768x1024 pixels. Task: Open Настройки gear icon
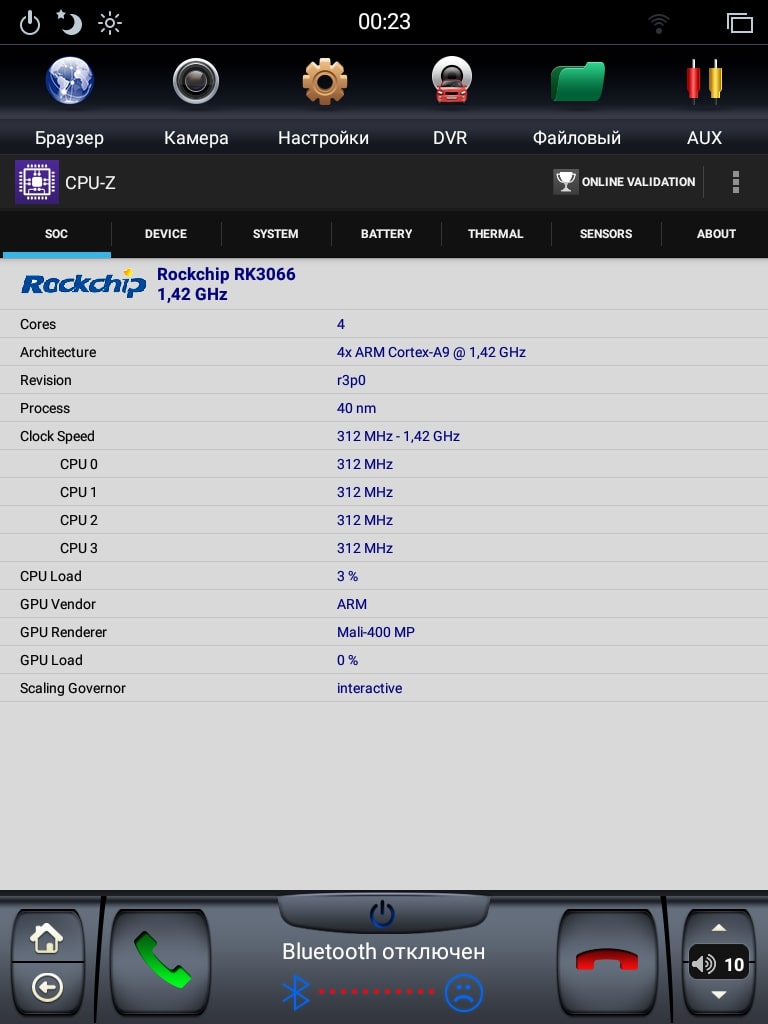coord(325,81)
